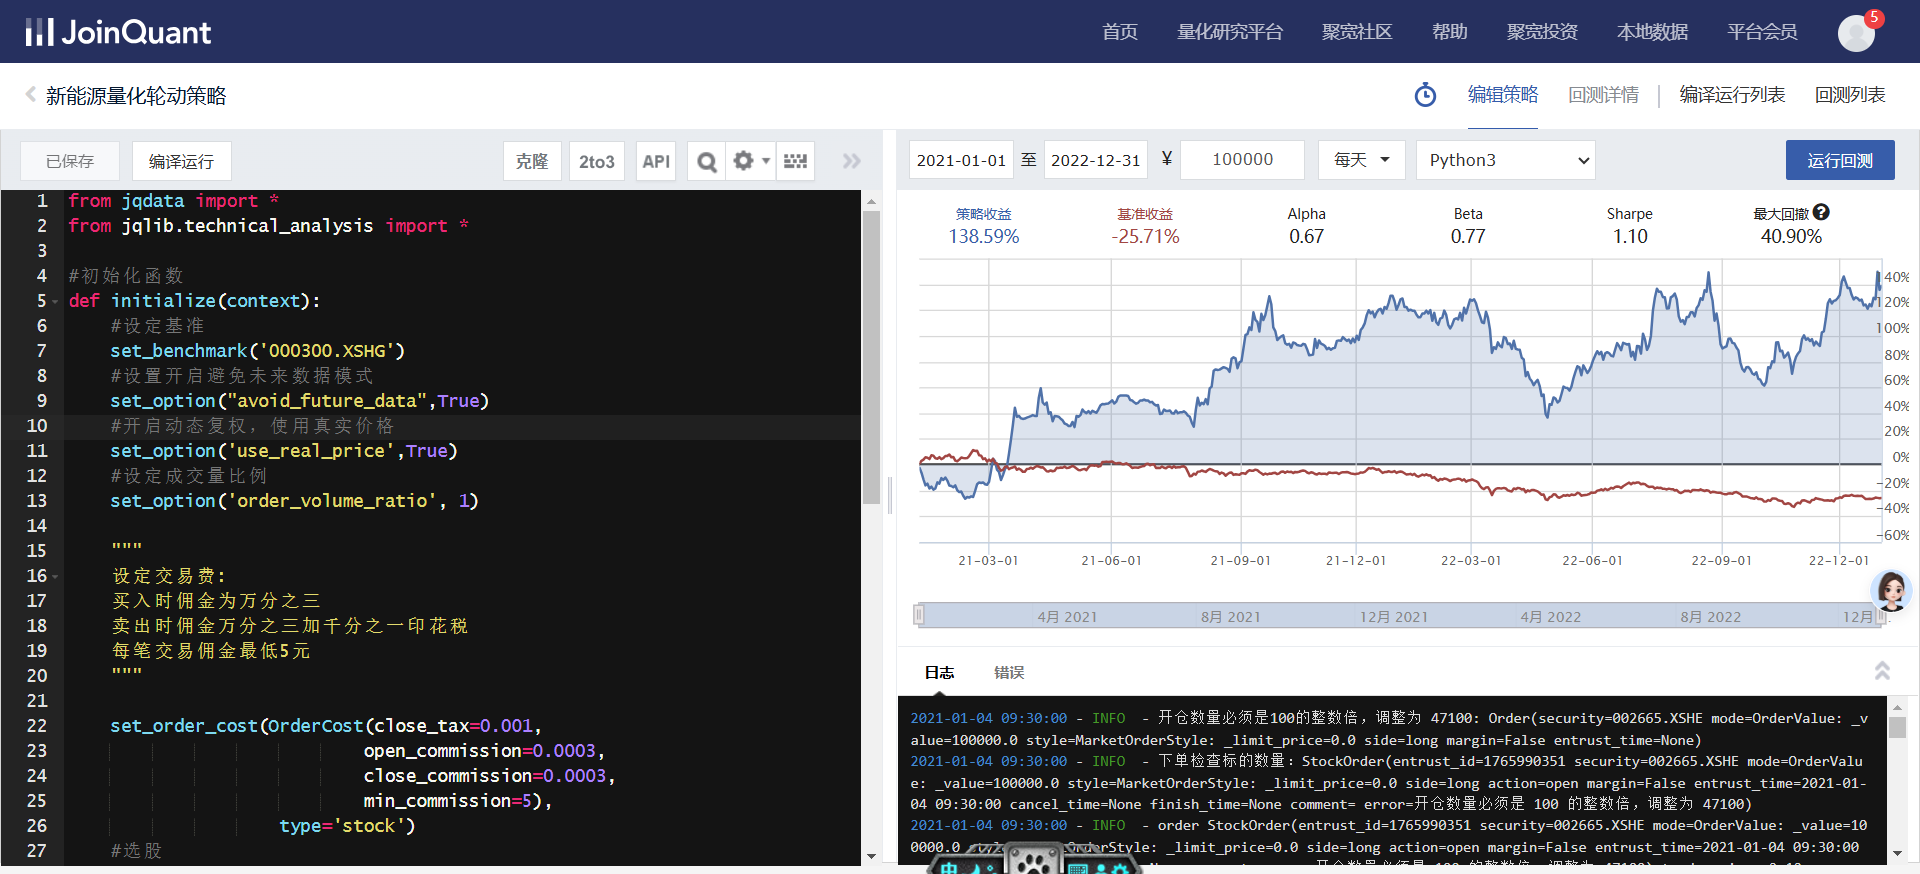Click the 运行回测 button
Screen dimensions: 1920x874
point(1840,160)
